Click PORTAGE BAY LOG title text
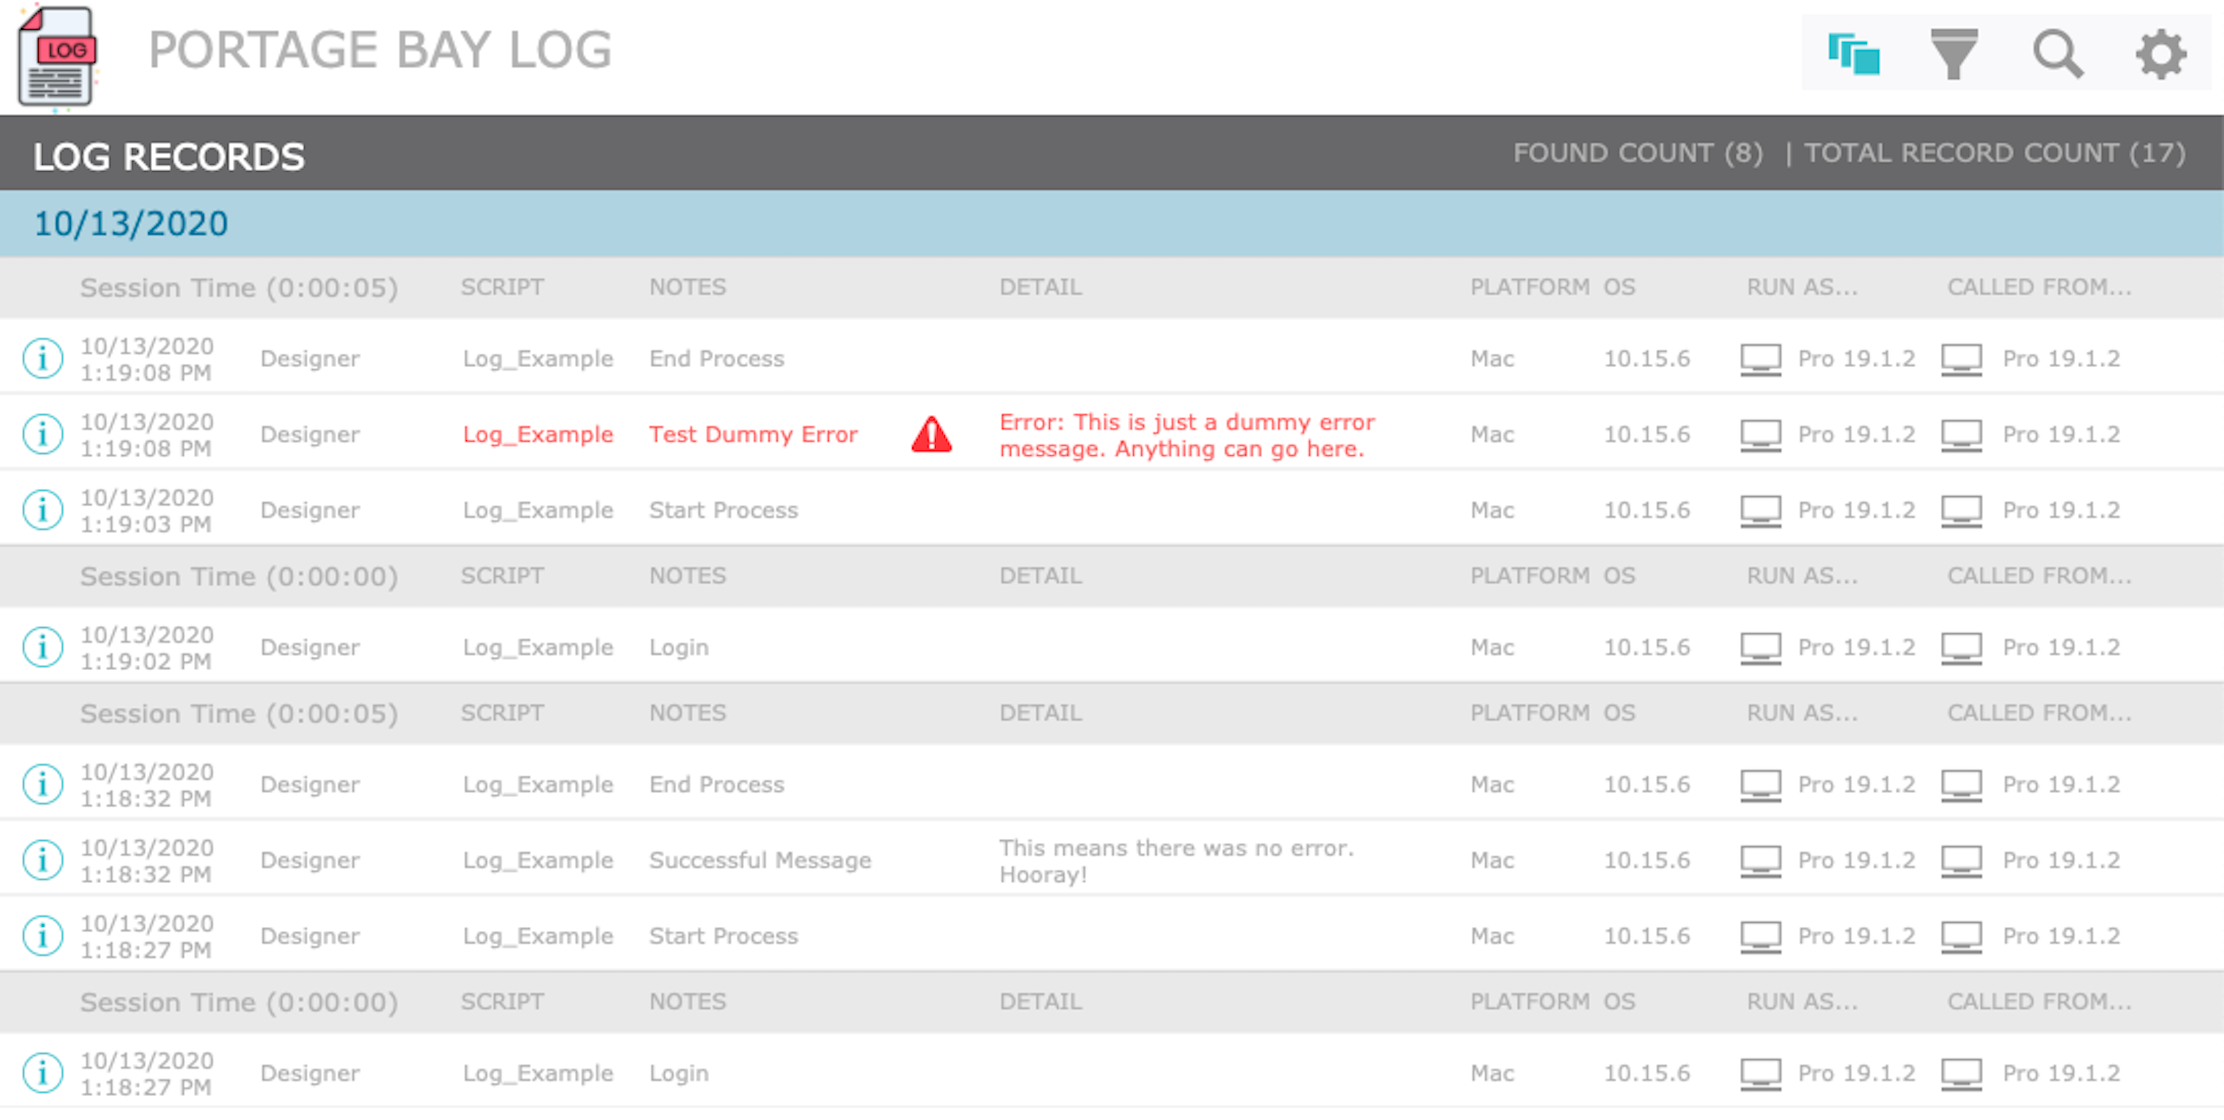Viewport: 2224px width, 1120px height. click(x=380, y=50)
